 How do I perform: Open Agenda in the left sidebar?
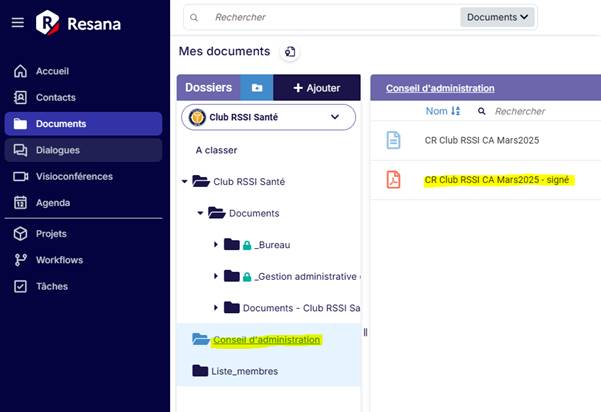(x=53, y=203)
